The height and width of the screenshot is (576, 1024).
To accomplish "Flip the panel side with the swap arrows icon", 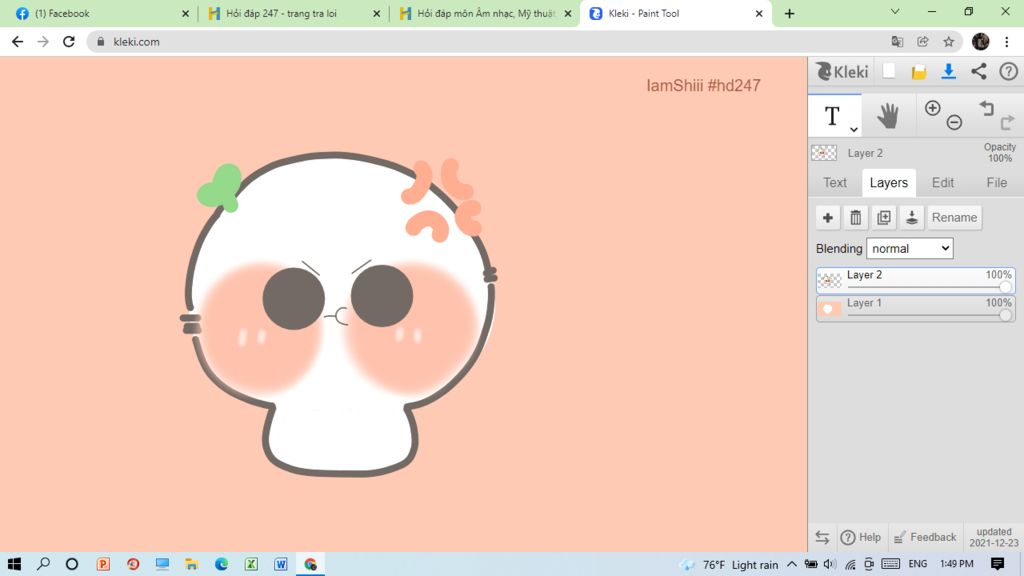I will point(822,537).
